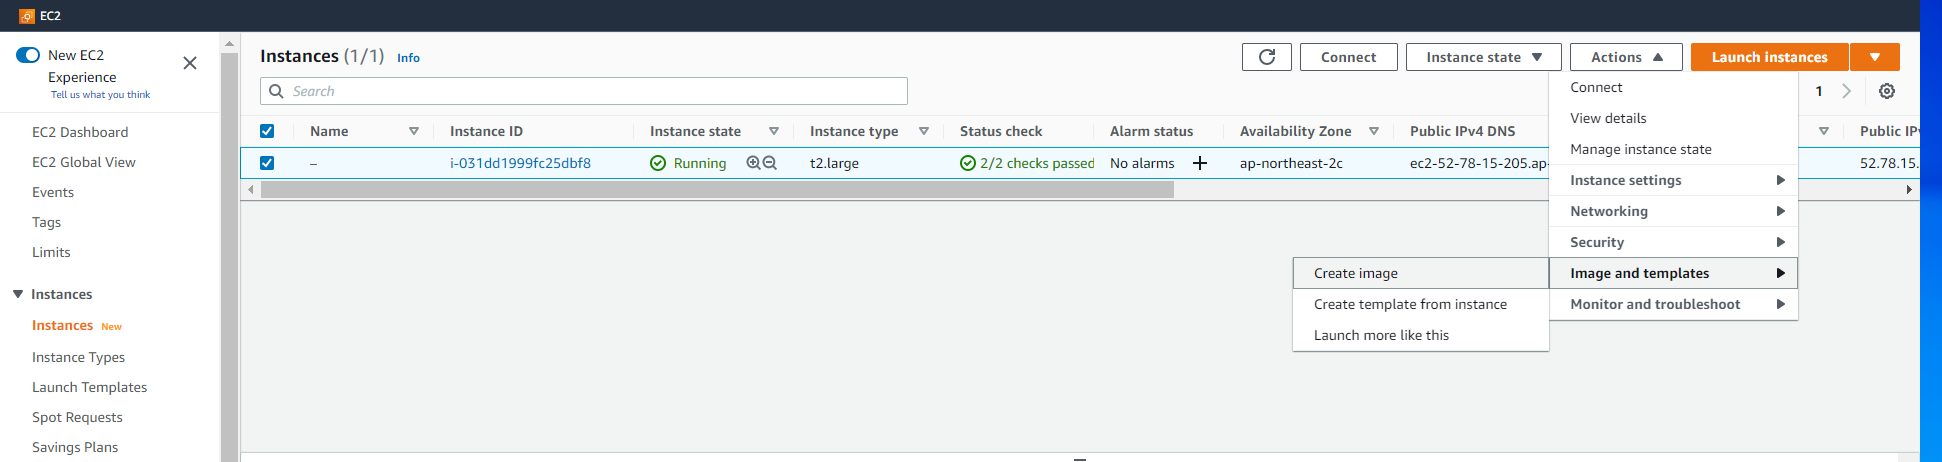Sort by Availability Zone column arrow
The image size is (1942, 462).
pyautogui.click(x=1374, y=131)
